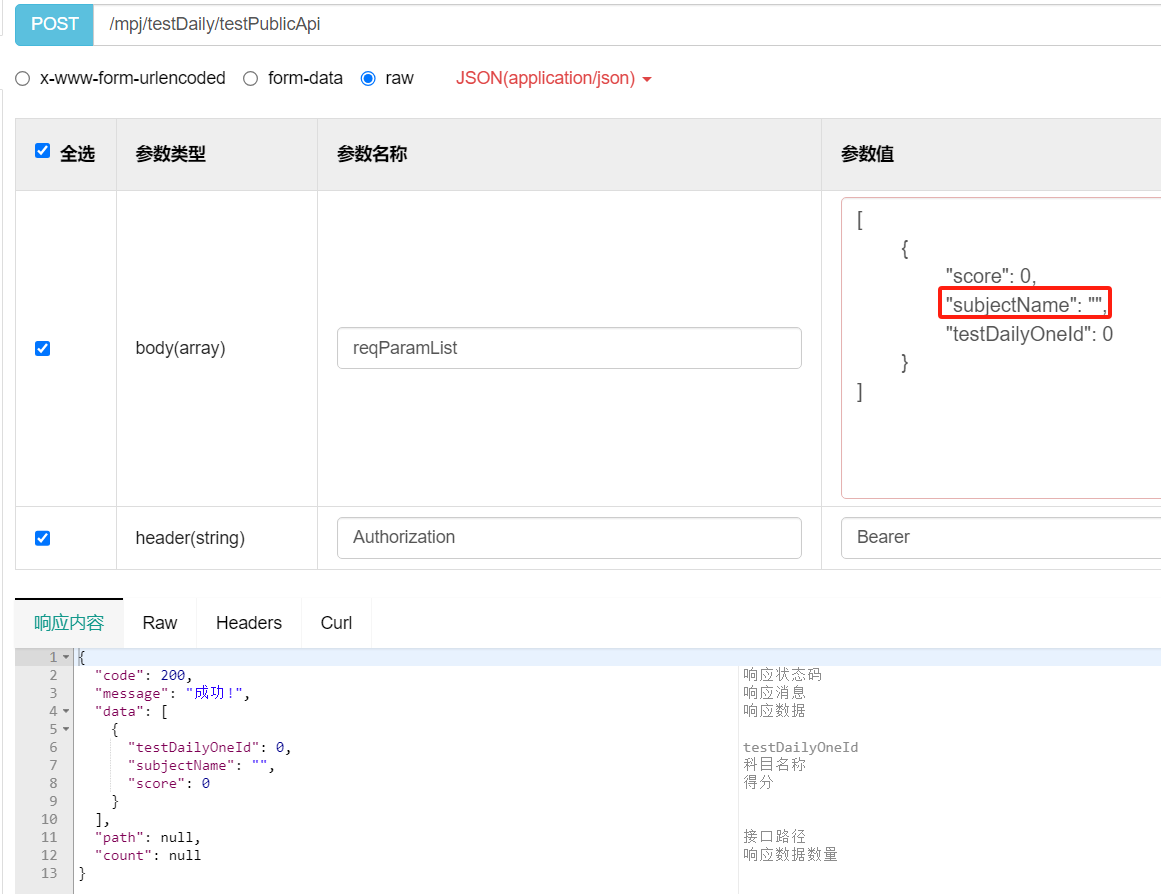Open the Headers response tab
The width and height of the screenshot is (1161, 894).
click(248, 622)
